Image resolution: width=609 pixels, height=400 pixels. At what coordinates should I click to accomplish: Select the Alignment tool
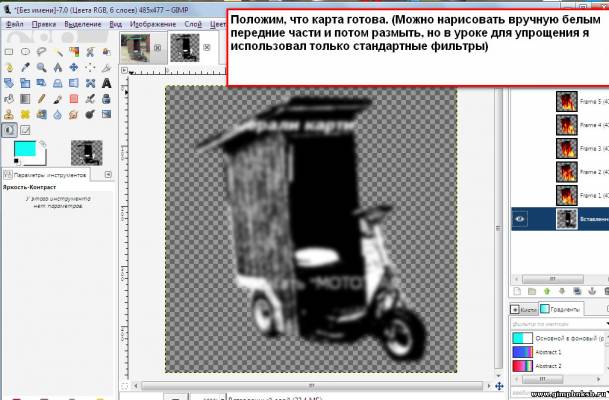90,68
